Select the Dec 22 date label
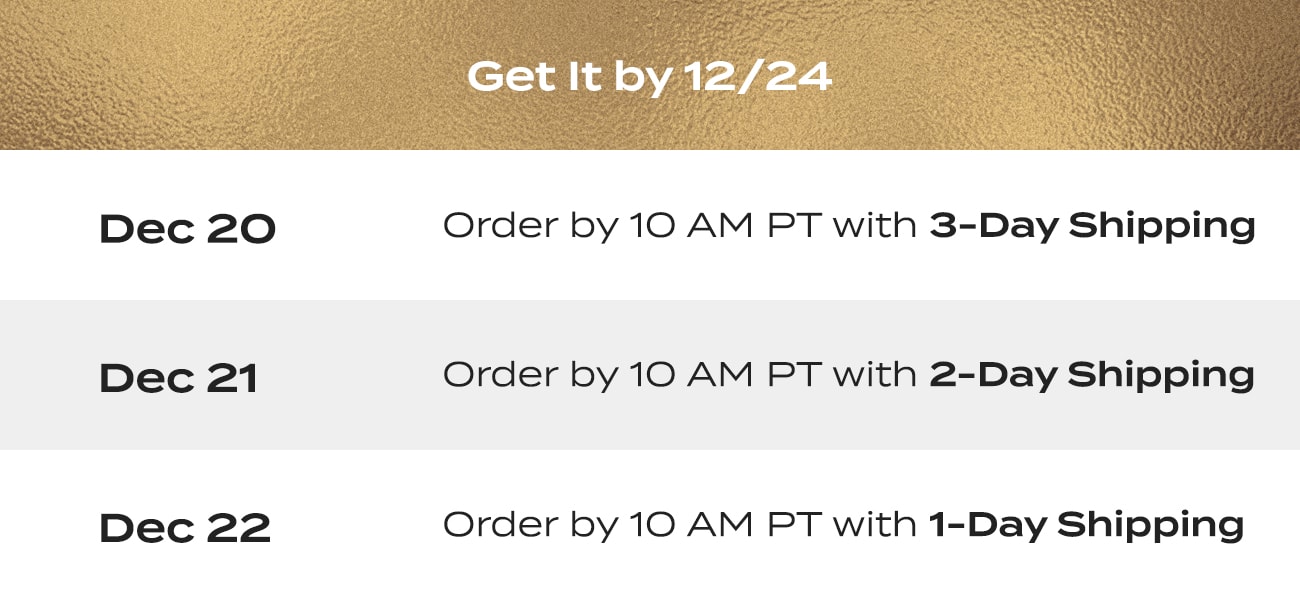This screenshot has height=600, width=1300. tap(185, 527)
